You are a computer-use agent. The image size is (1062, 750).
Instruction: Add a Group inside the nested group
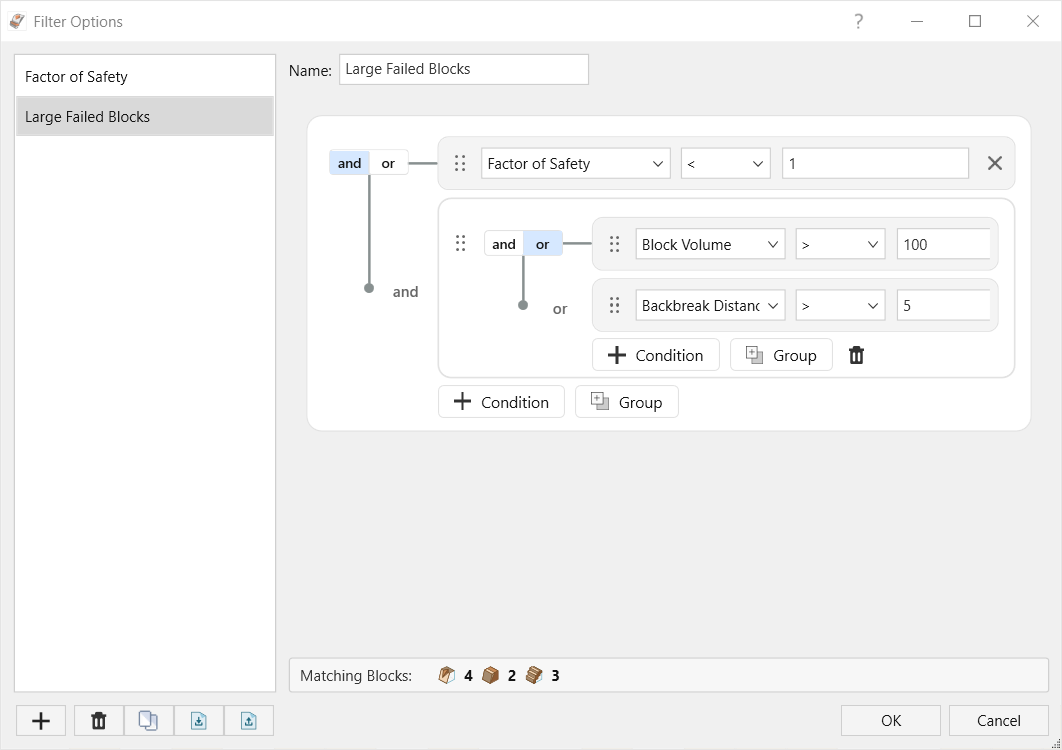click(781, 355)
